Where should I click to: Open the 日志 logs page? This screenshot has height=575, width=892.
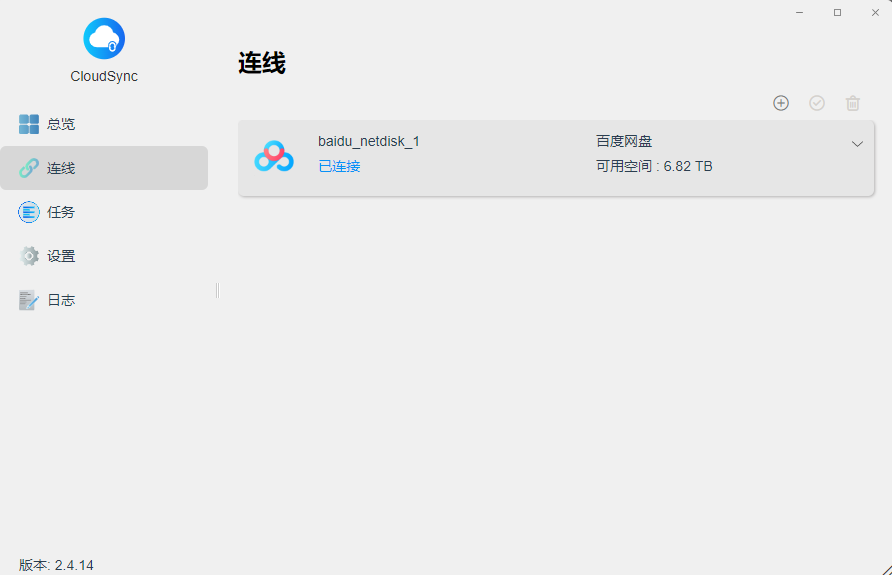(60, 300)
